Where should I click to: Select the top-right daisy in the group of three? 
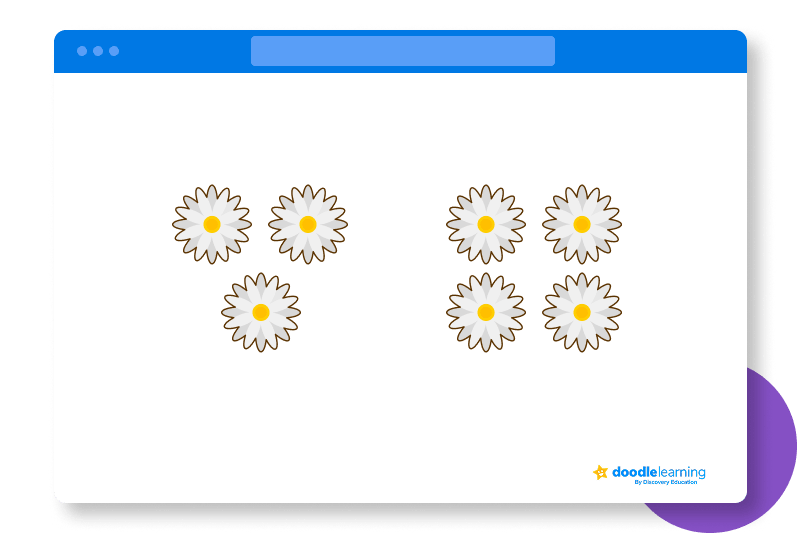click(x=308, y=224)
